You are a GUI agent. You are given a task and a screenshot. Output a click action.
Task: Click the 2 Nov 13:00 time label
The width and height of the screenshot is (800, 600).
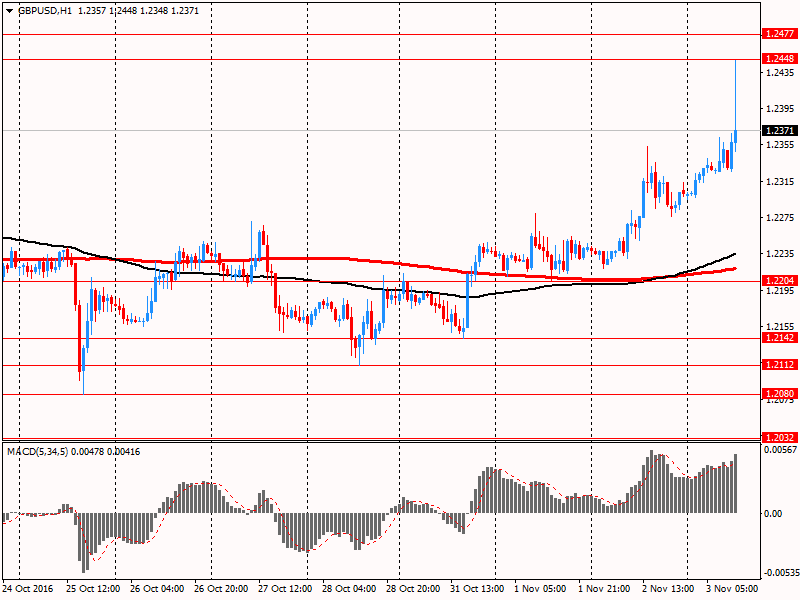[x=668, y=589]
